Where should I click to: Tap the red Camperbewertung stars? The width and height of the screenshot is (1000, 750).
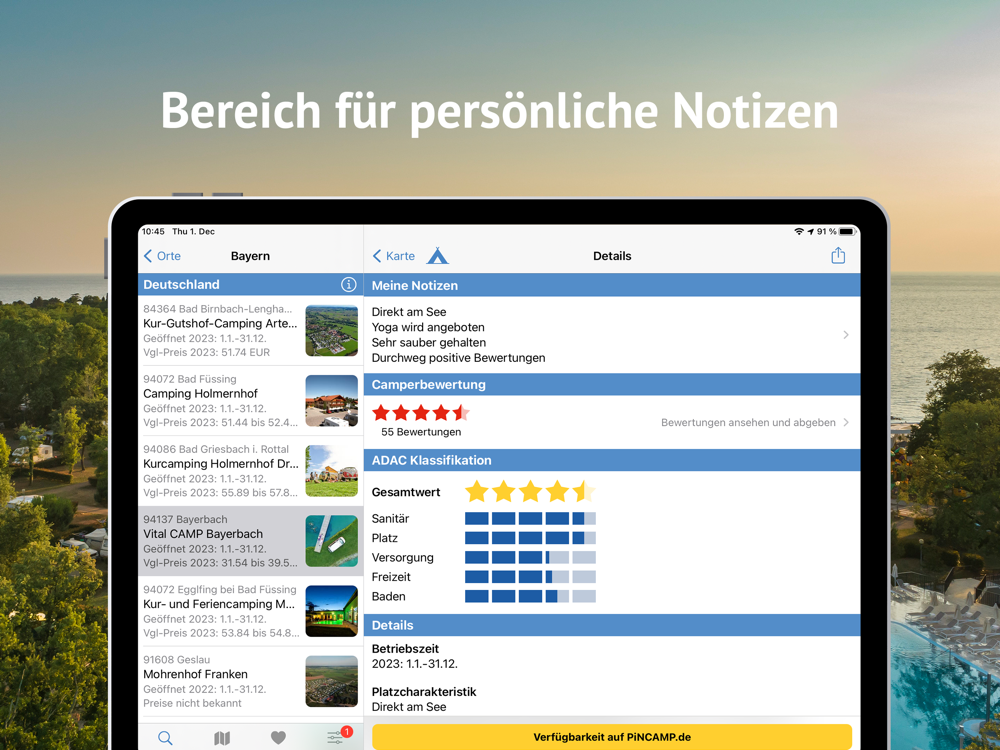[x=421, y=413]
